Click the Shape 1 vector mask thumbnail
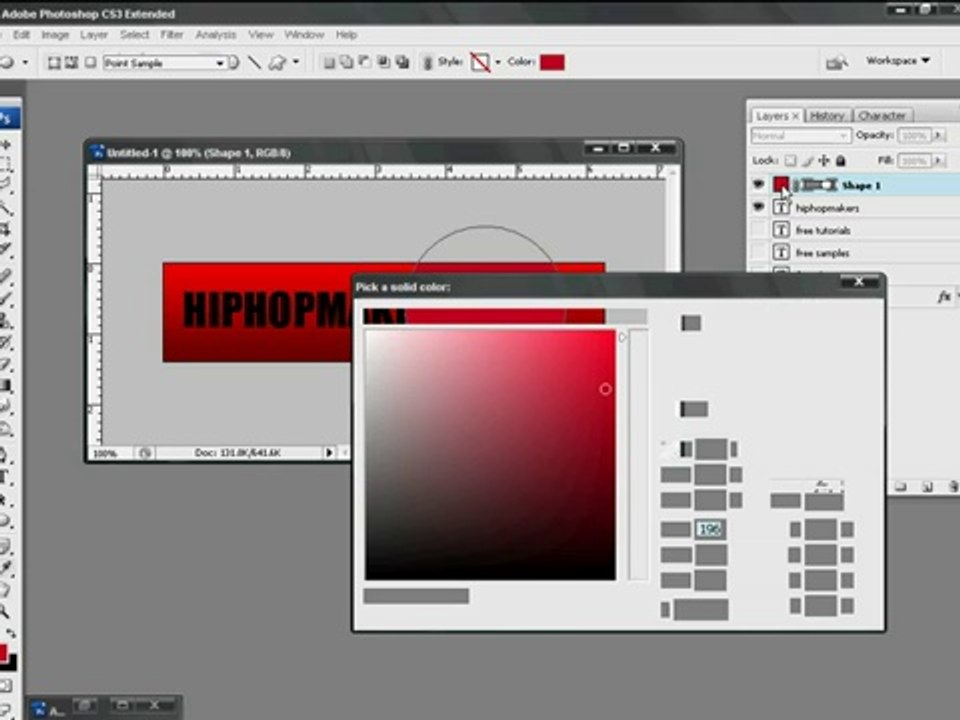The image size is (960, 720). (x=819, y=185)
